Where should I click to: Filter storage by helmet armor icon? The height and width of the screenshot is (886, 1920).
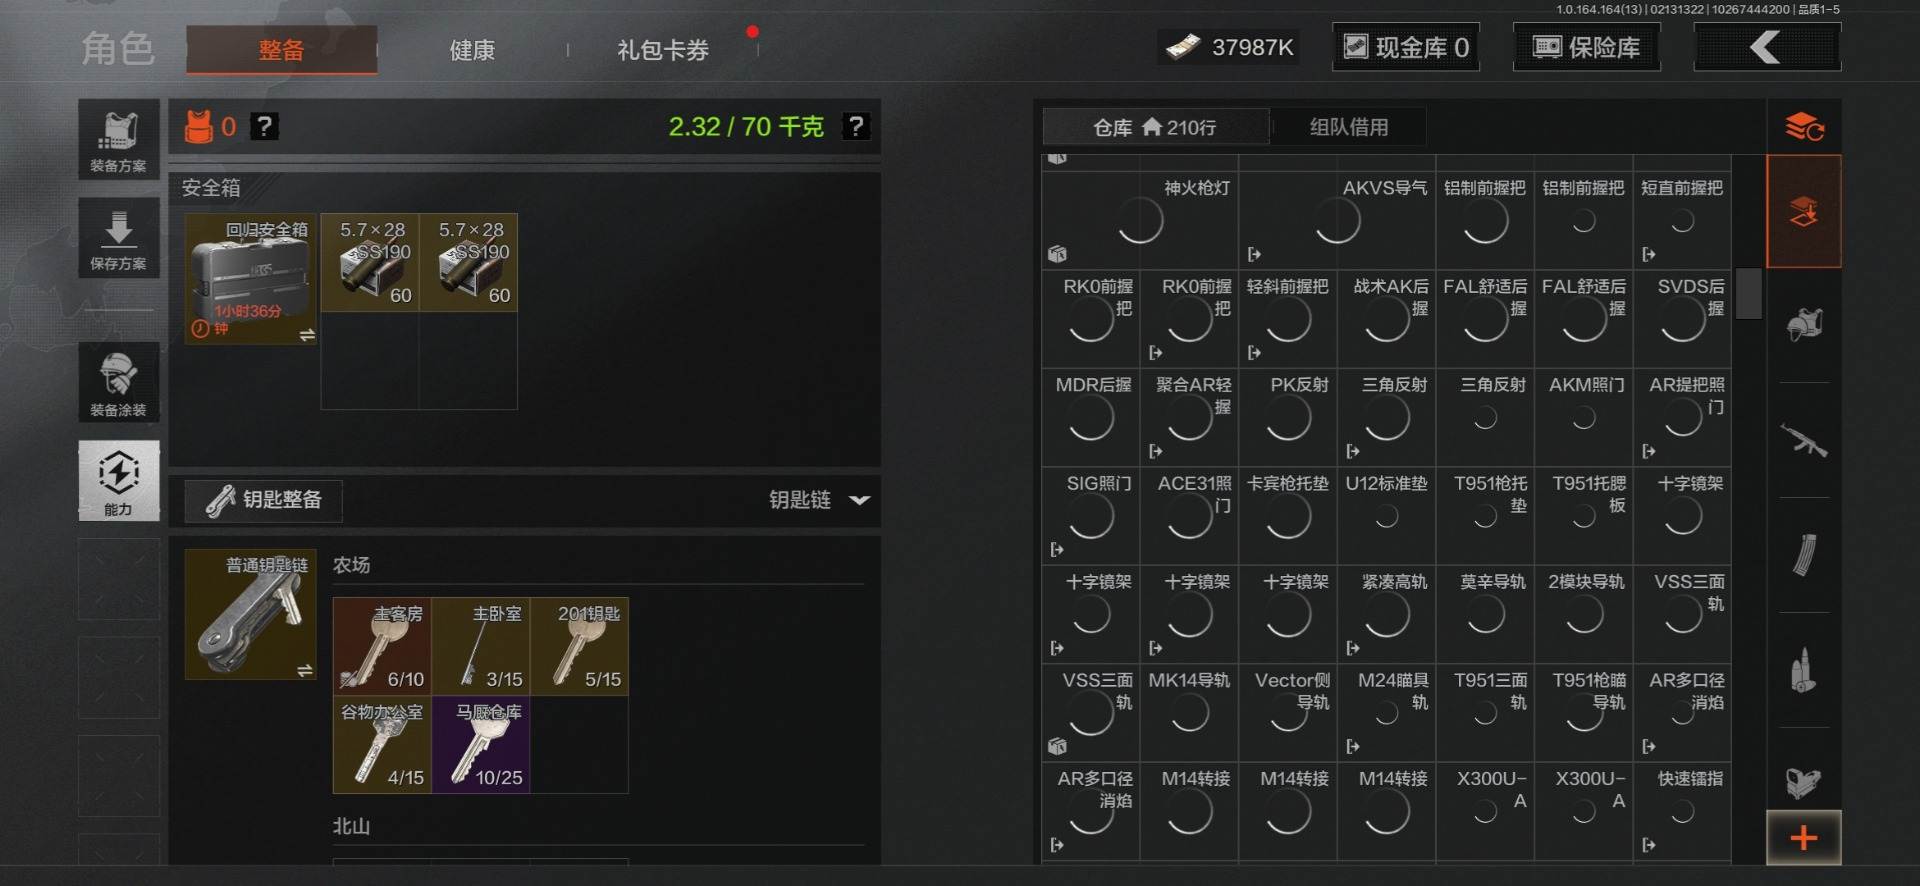tap(1803, 325)
